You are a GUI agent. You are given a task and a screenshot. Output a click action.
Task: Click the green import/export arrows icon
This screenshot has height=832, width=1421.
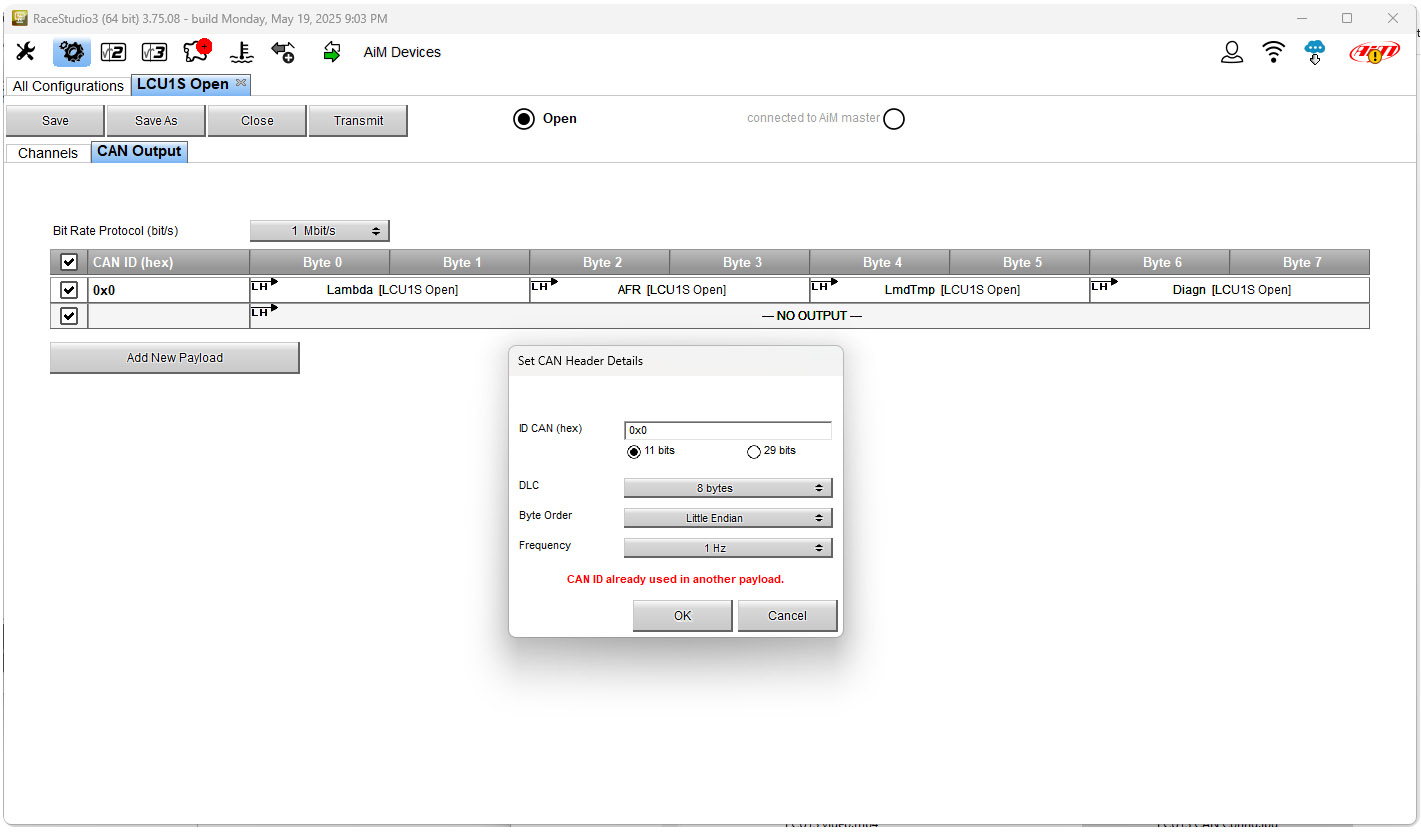(x=331, y=53)
